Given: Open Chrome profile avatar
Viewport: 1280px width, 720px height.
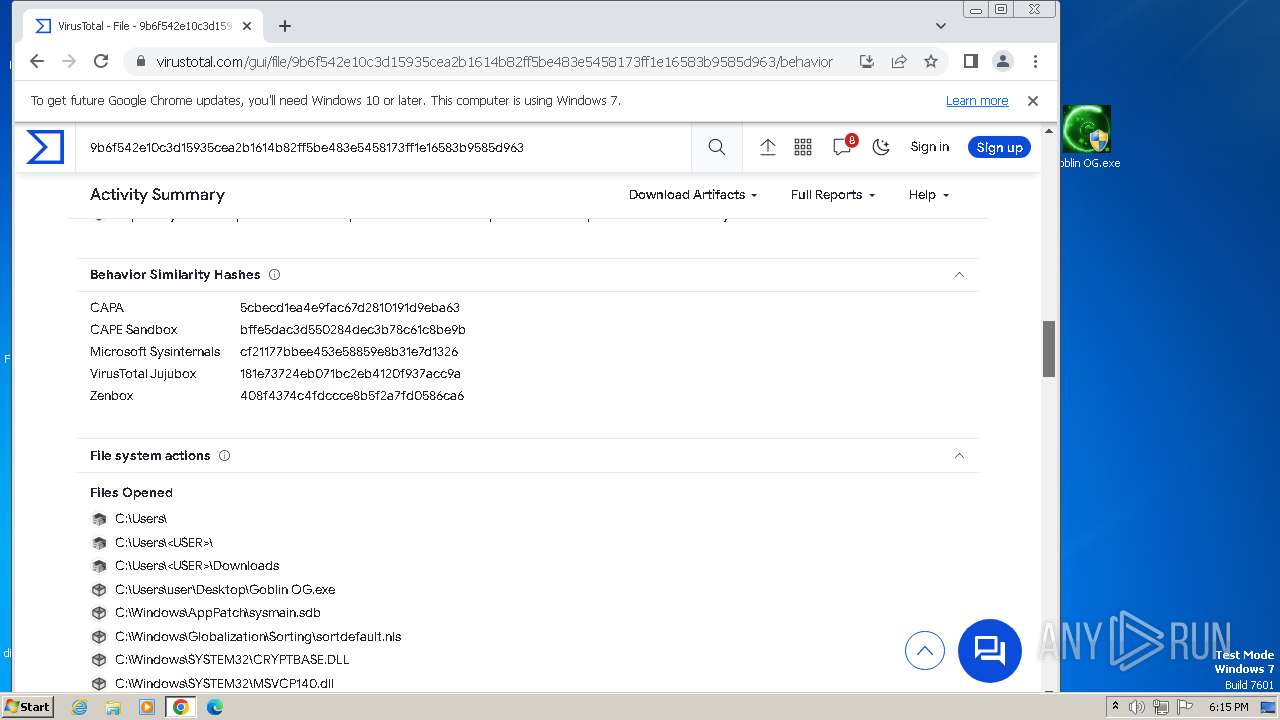Looking at the screenshot, I should point(1003,61).
